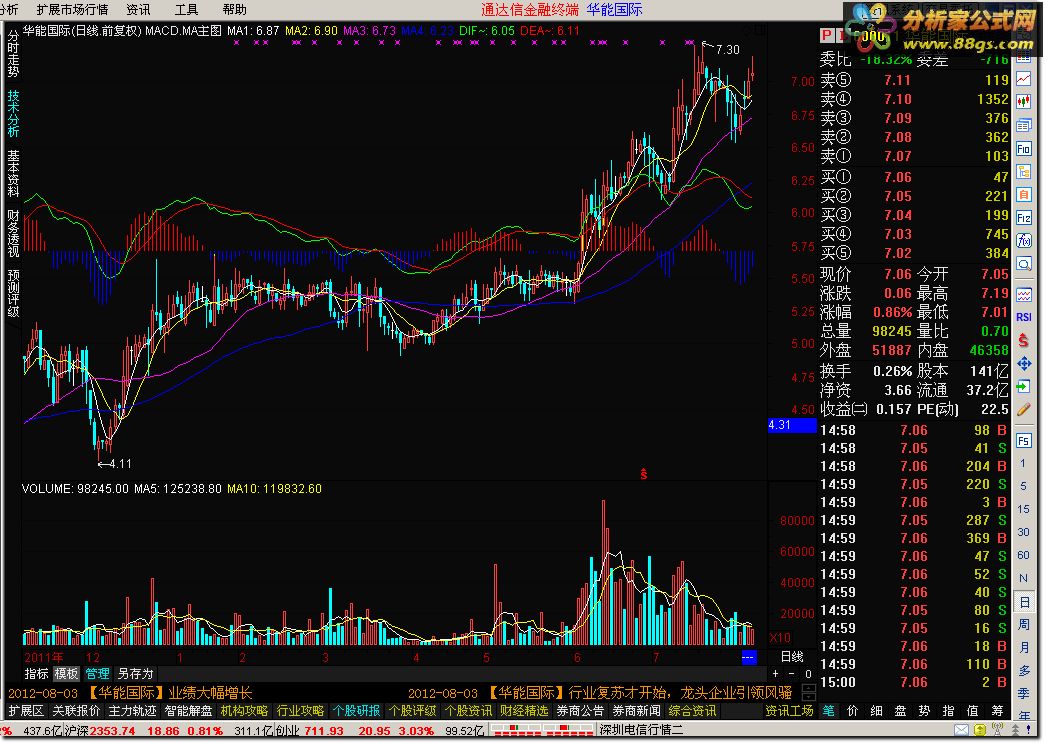The height and width of the screenshot is (743, 1045).
Task: Open the 资讯 menu
Action: [x=138, y=9]
